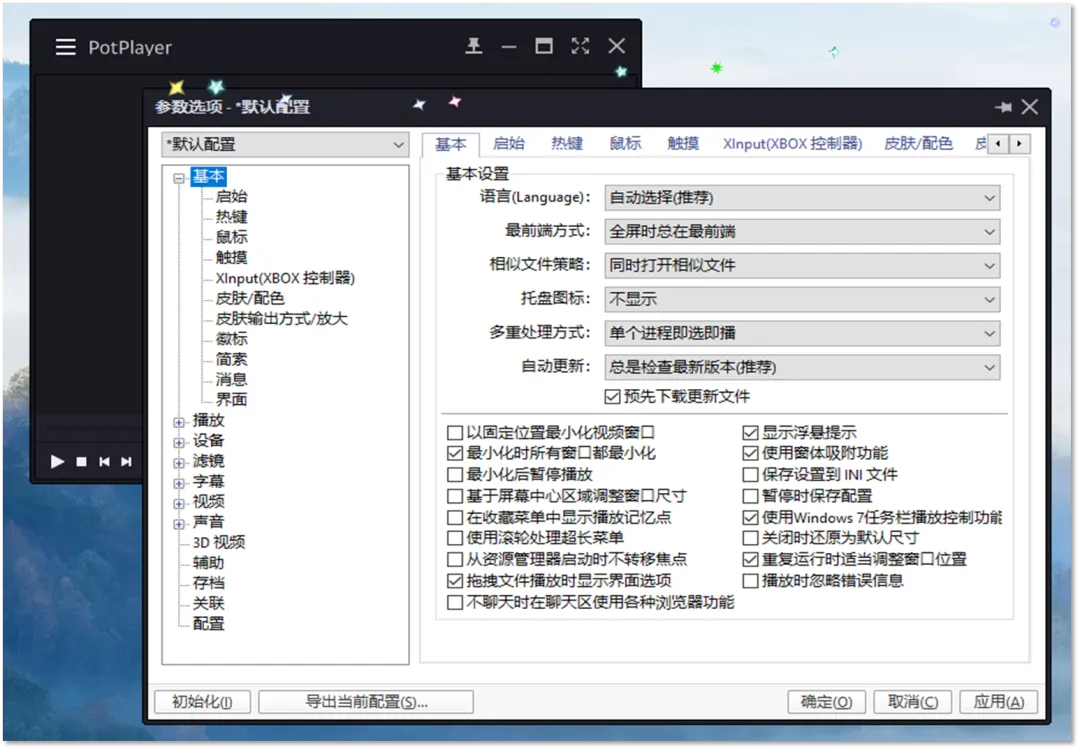The height and width of the screenshot is (750, 1080).
Task: Switch to the 热键 tab
Action: click(x=567, y=143)
